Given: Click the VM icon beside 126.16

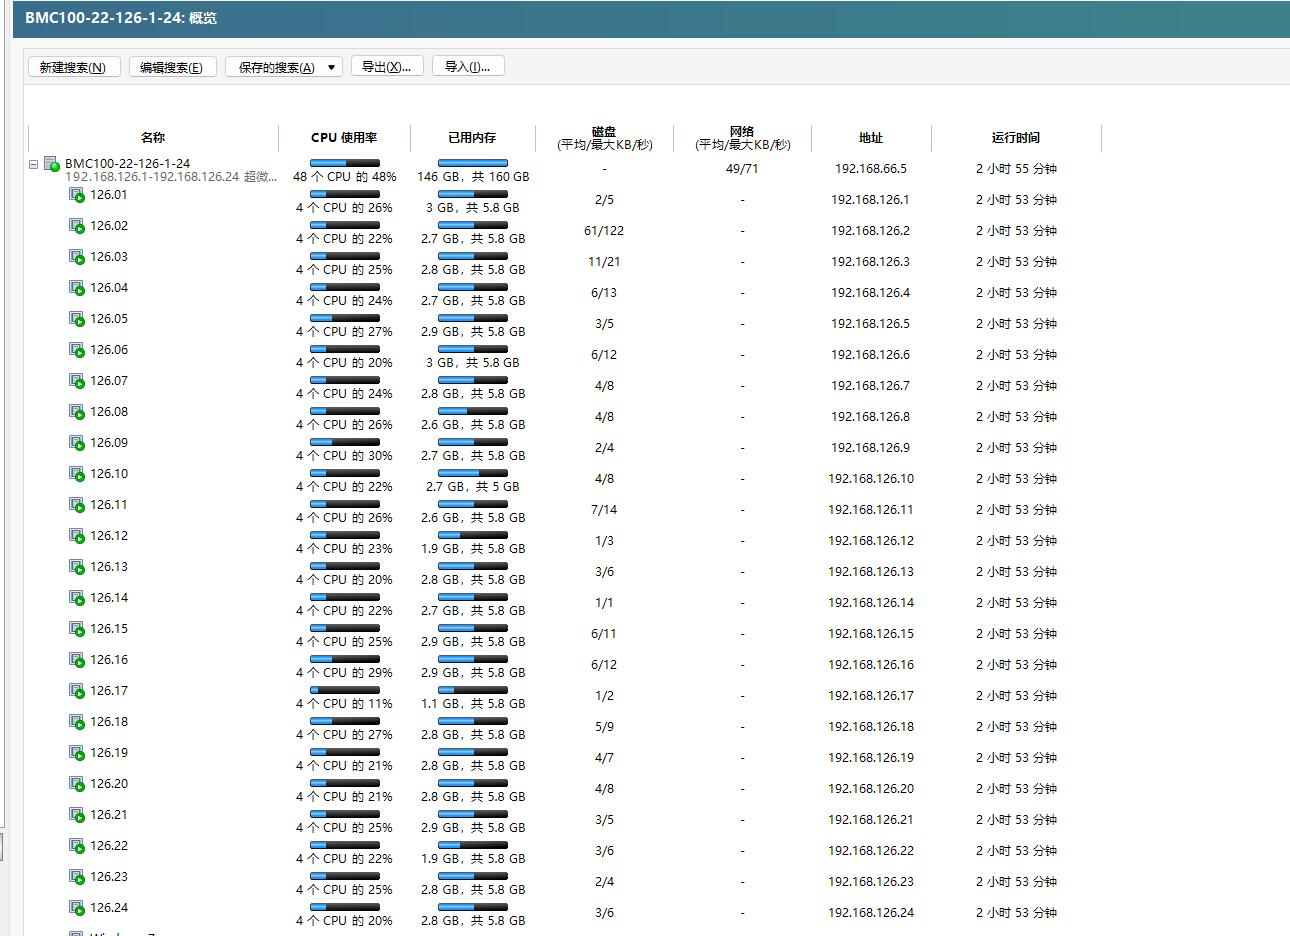Looking at the screenshot, I should [77, 660].
